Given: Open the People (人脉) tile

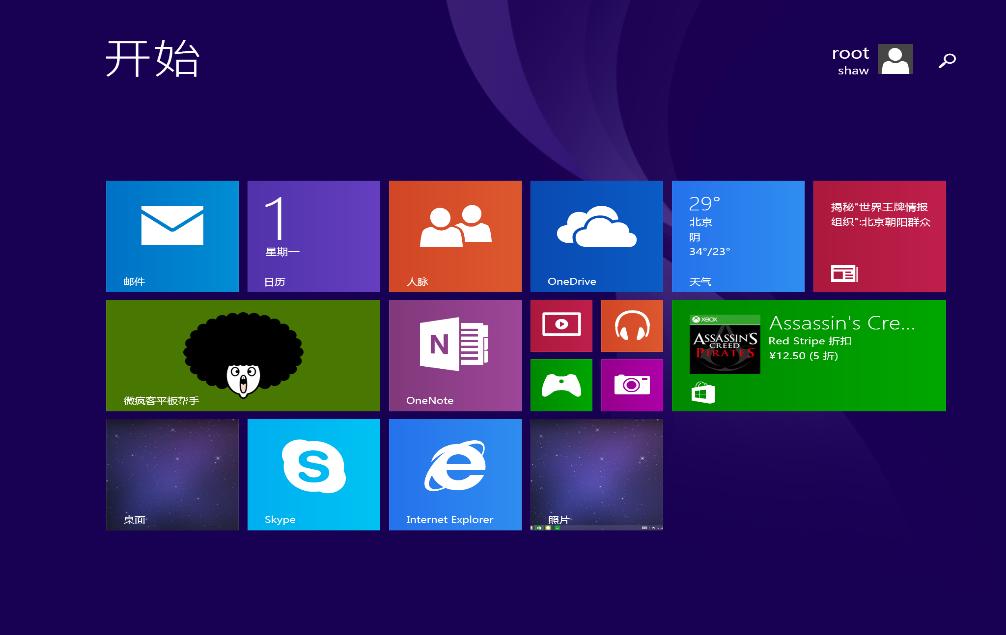Looking at the screenshot, I should tap(455, 236).
